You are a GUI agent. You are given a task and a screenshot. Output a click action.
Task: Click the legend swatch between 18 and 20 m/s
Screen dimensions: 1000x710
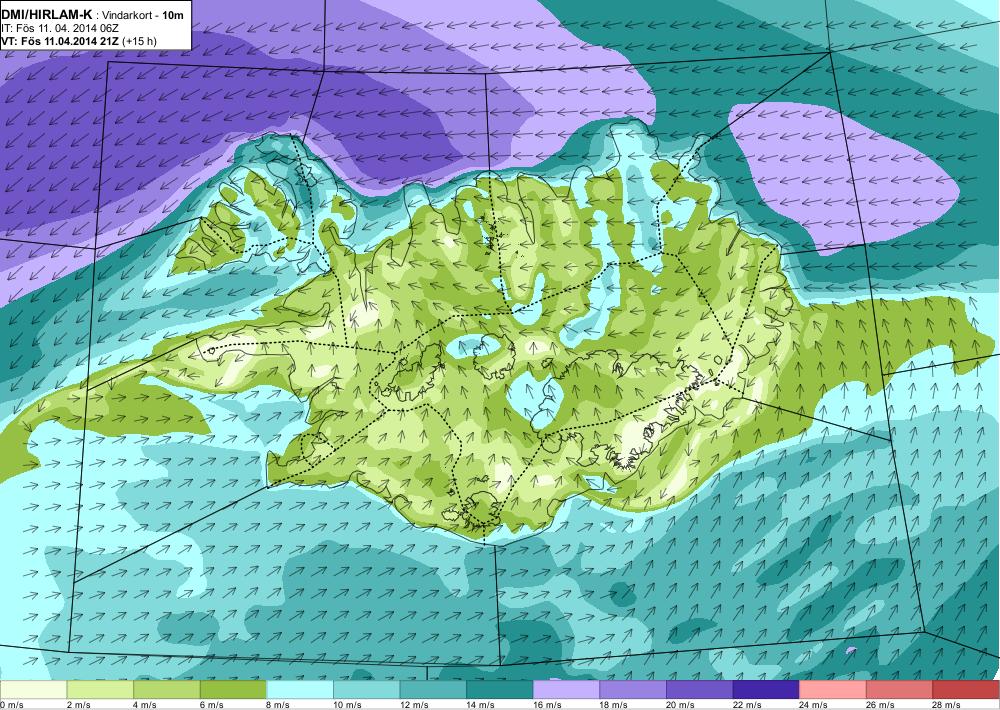pos(633,690)
